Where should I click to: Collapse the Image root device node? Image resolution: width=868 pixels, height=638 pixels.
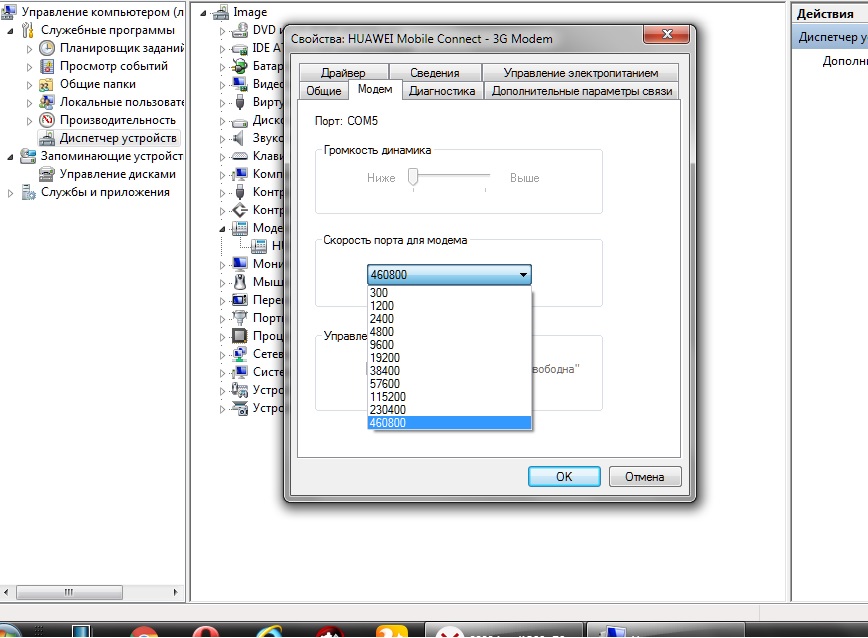[203, 13]
